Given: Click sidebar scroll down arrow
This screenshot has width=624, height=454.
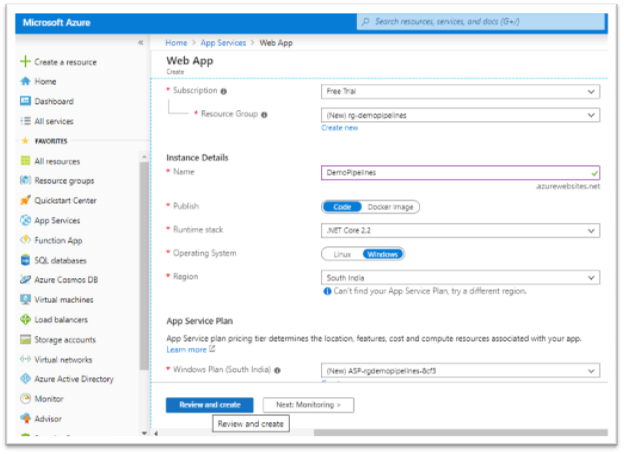Looking at the screenshot, I should (x=144, y=433).
